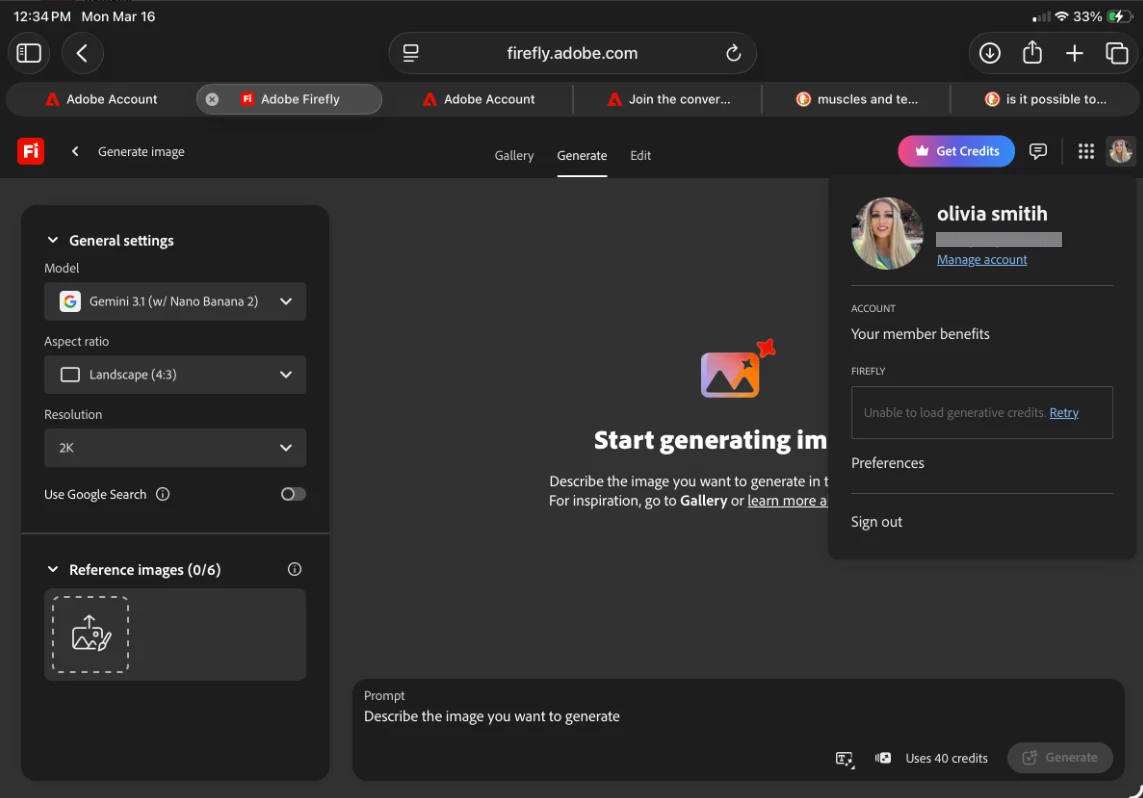Switch to the Join the conver... browser tab
The image size is (1143, 798).
668,99
